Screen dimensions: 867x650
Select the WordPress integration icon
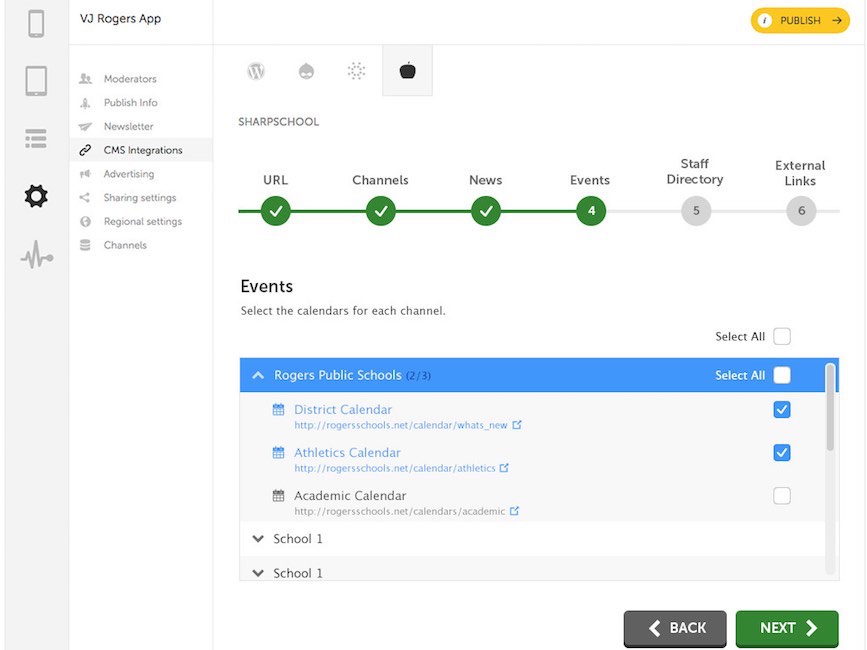[x=256, y=71]
